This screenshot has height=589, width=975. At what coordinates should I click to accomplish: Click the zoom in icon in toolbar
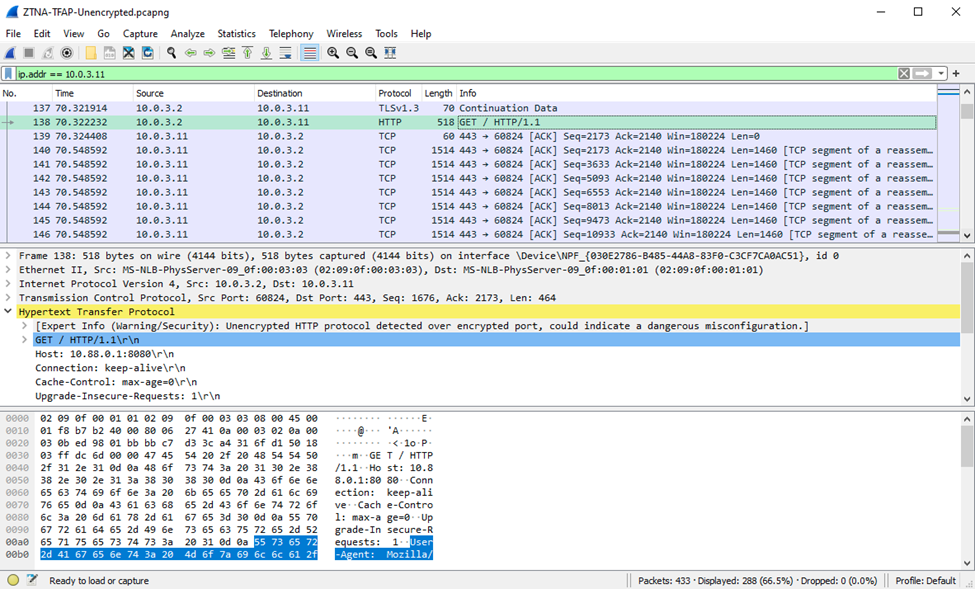(333, 53)
